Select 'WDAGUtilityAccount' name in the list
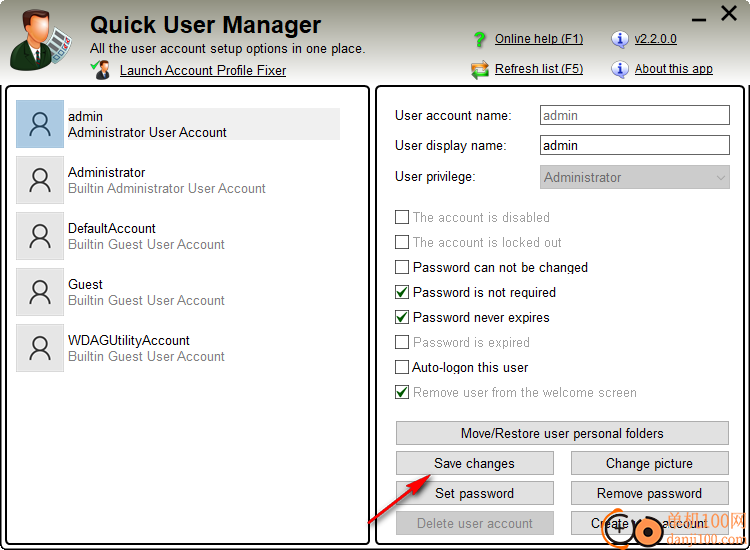Screen dimensions: 750x550 (129, 340)
